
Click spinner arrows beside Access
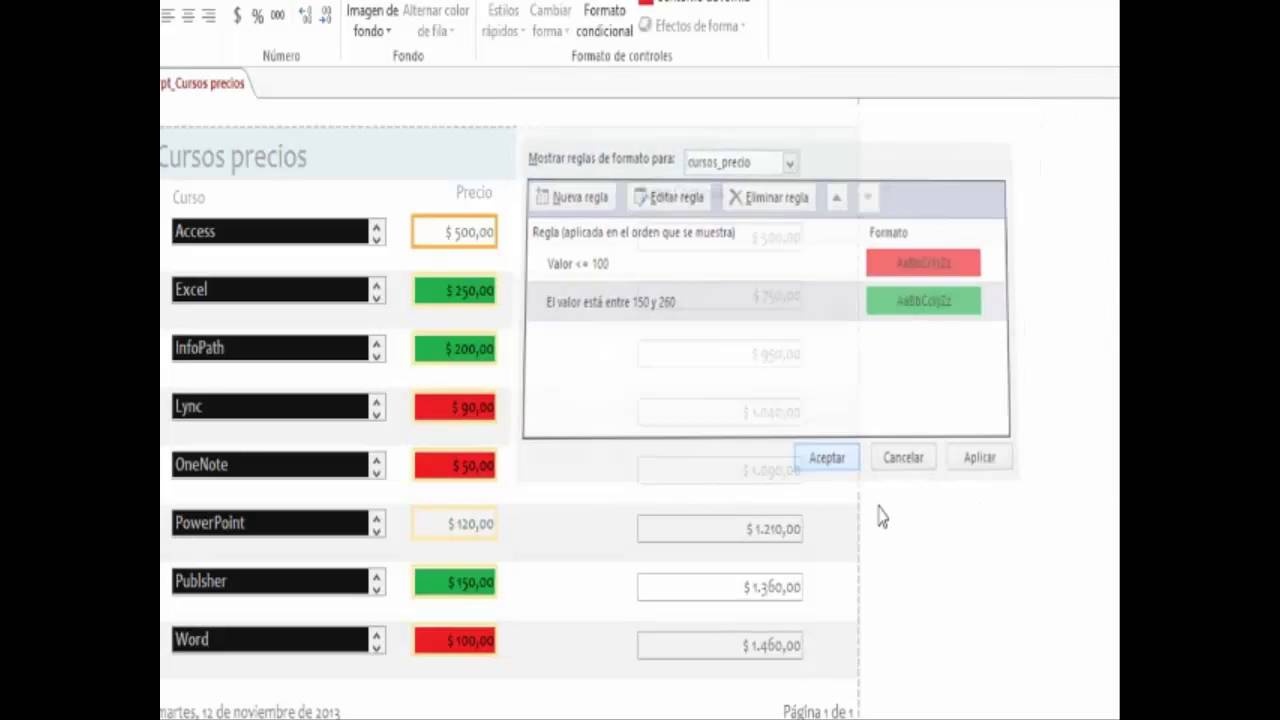[377, 232]
